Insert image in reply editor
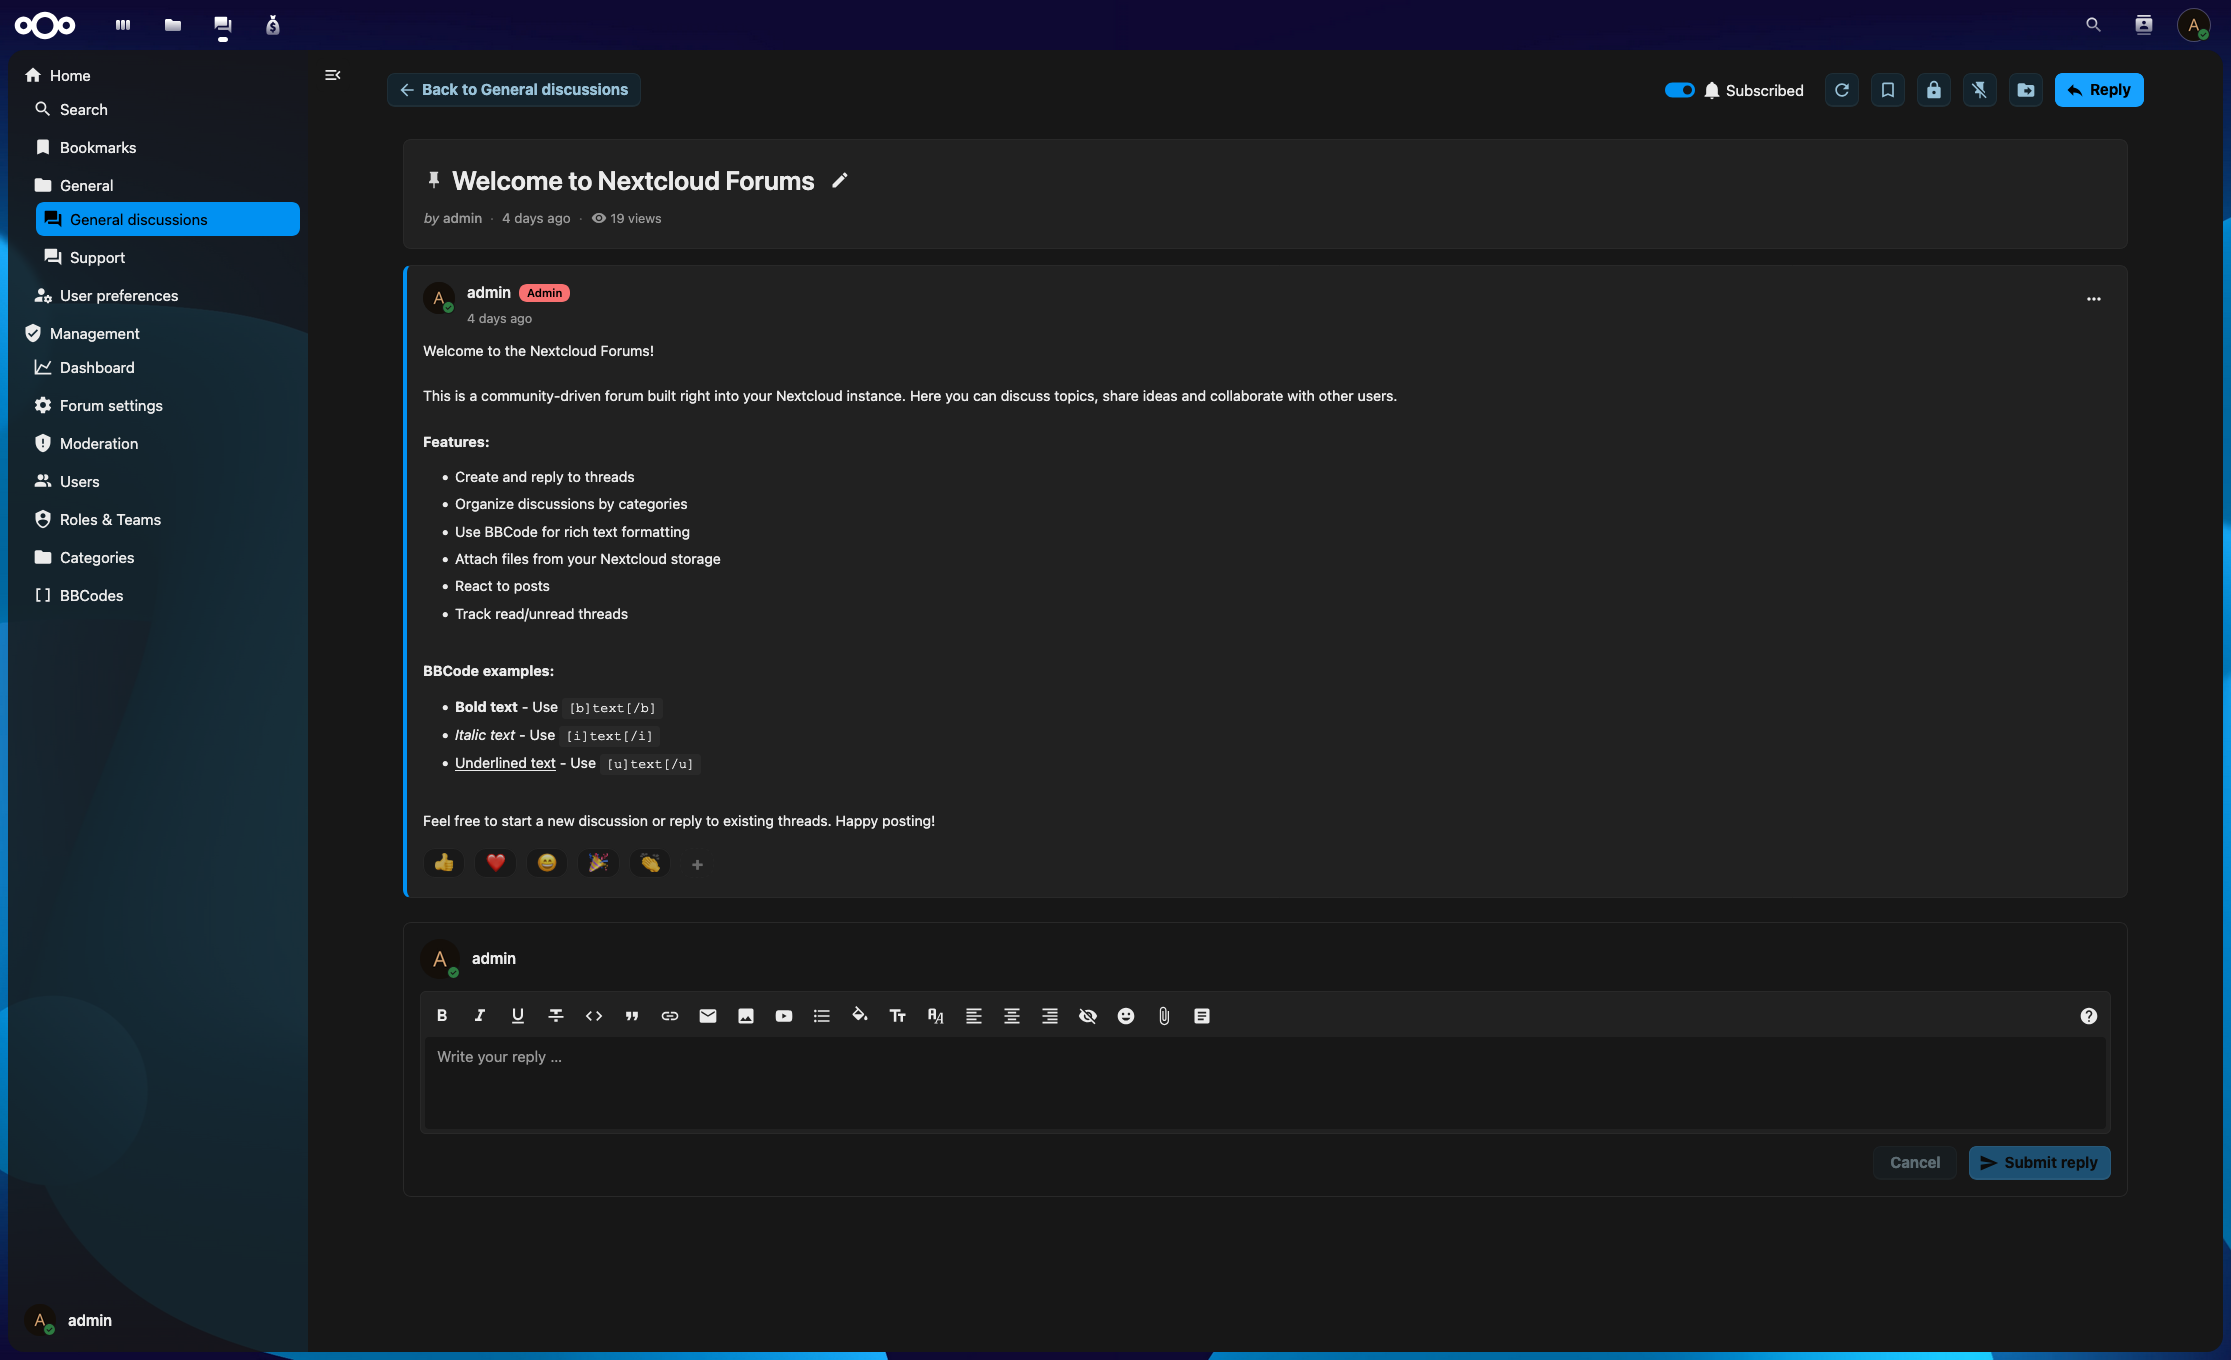Viewport: 2231px width, 1360px height. tap(746, 1016)
